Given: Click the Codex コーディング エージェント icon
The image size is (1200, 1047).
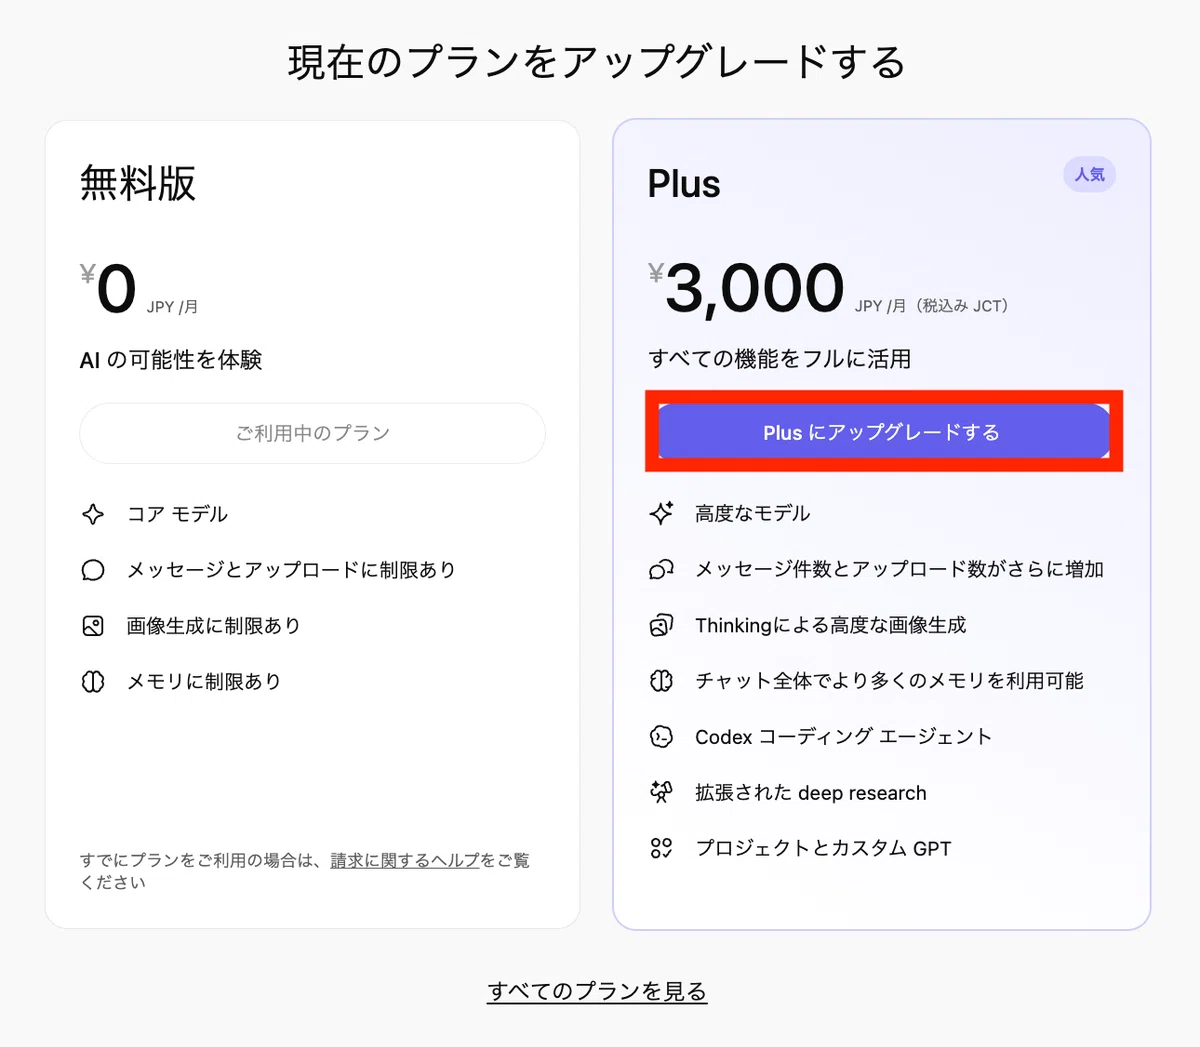Looking at the screenshot, I should pos(661,737).
